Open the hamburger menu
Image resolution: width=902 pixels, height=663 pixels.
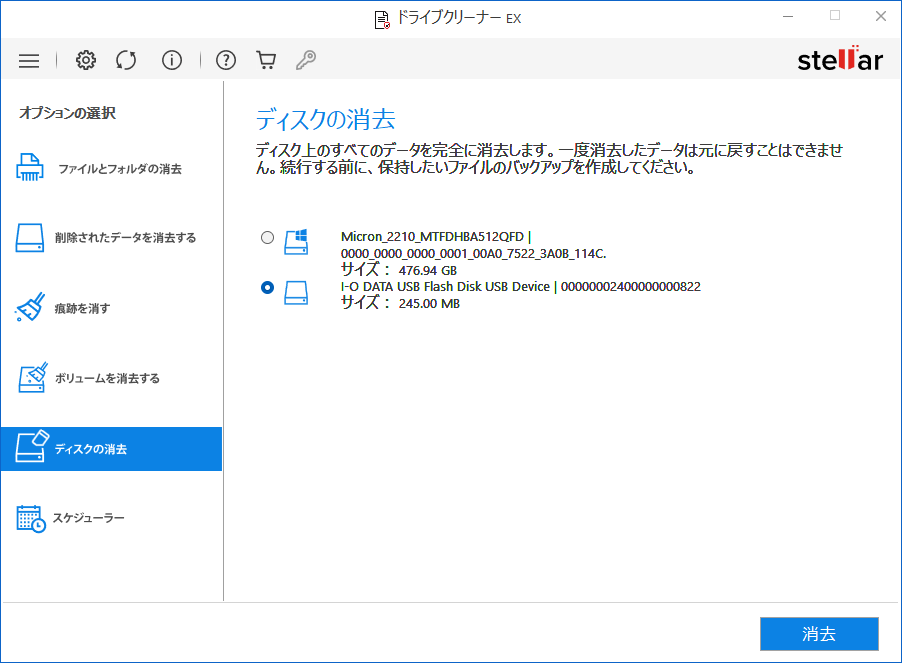click(29, 60)
